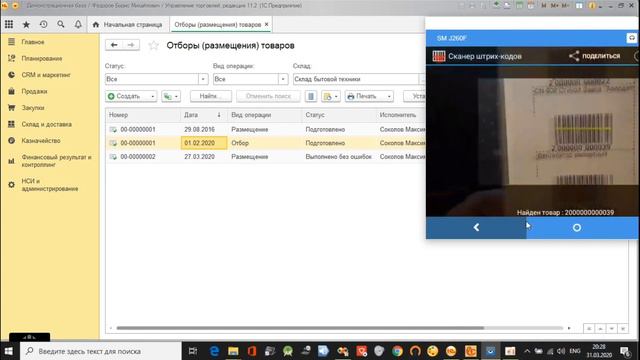Image resolution: width=640 pixels, height=360 pixels.
Task: Click the back navigation arrow
Action: click(x=114, y=45)
